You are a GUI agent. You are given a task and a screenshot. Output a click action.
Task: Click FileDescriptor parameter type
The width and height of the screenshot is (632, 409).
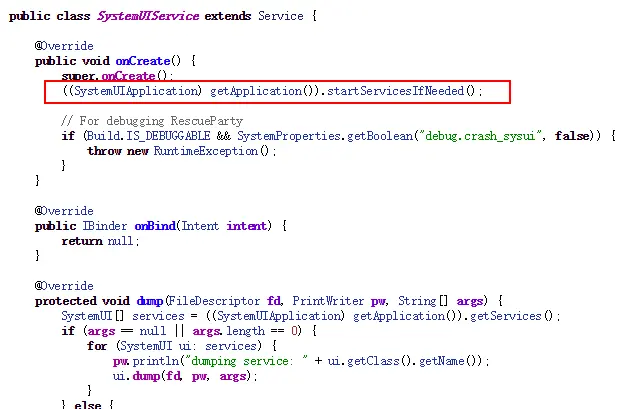click(214, 301)
